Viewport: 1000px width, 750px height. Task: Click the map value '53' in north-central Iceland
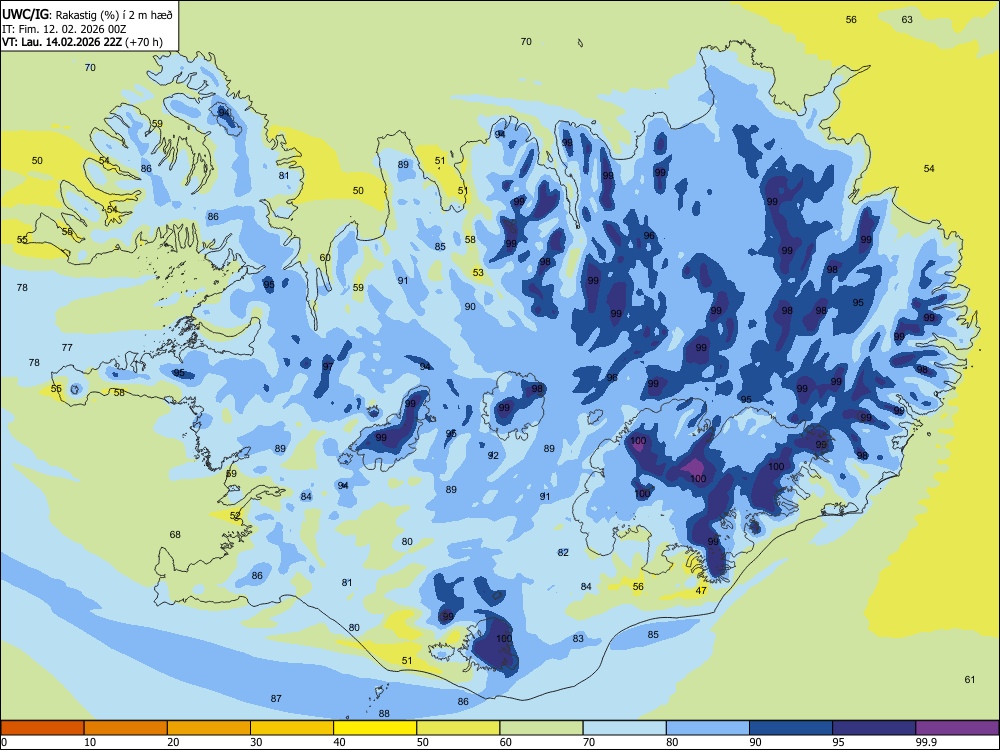478,273
